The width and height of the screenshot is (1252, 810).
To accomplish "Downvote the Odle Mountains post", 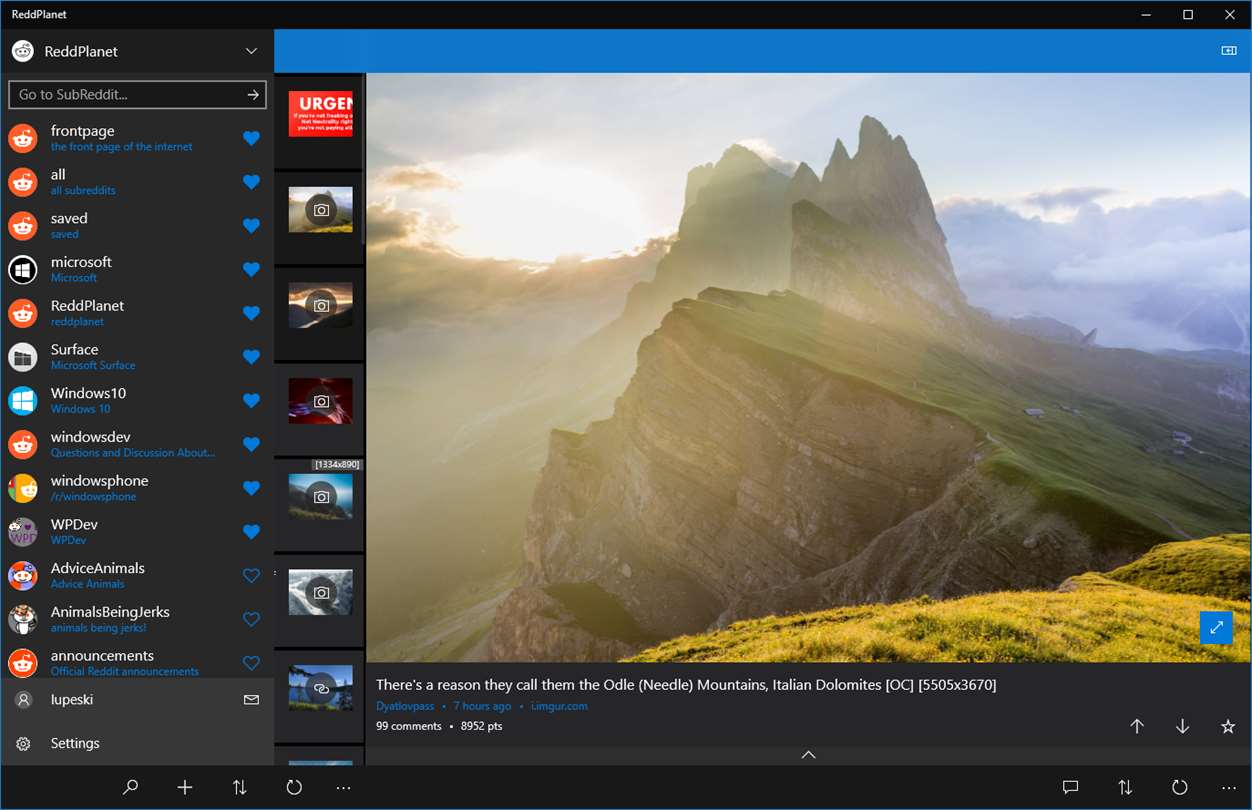I will (1182, 727).
